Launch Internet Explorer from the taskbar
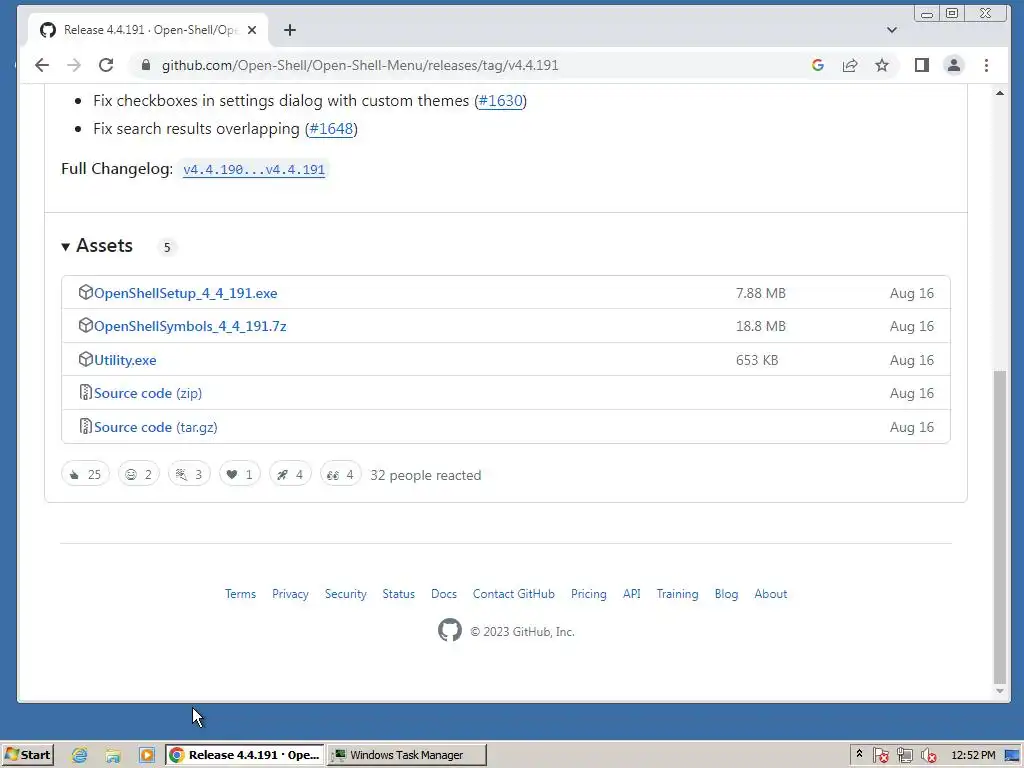 coord(80,755)
